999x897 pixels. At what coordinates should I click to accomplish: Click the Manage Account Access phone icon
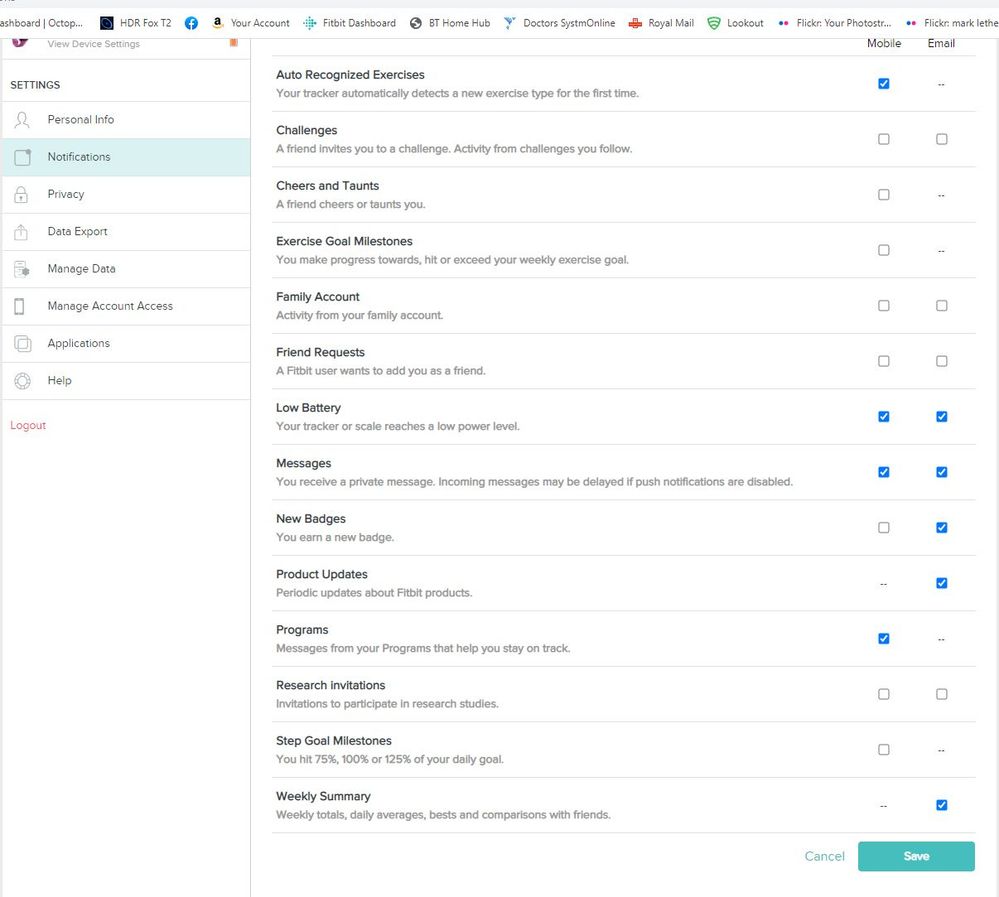(20, 306)
